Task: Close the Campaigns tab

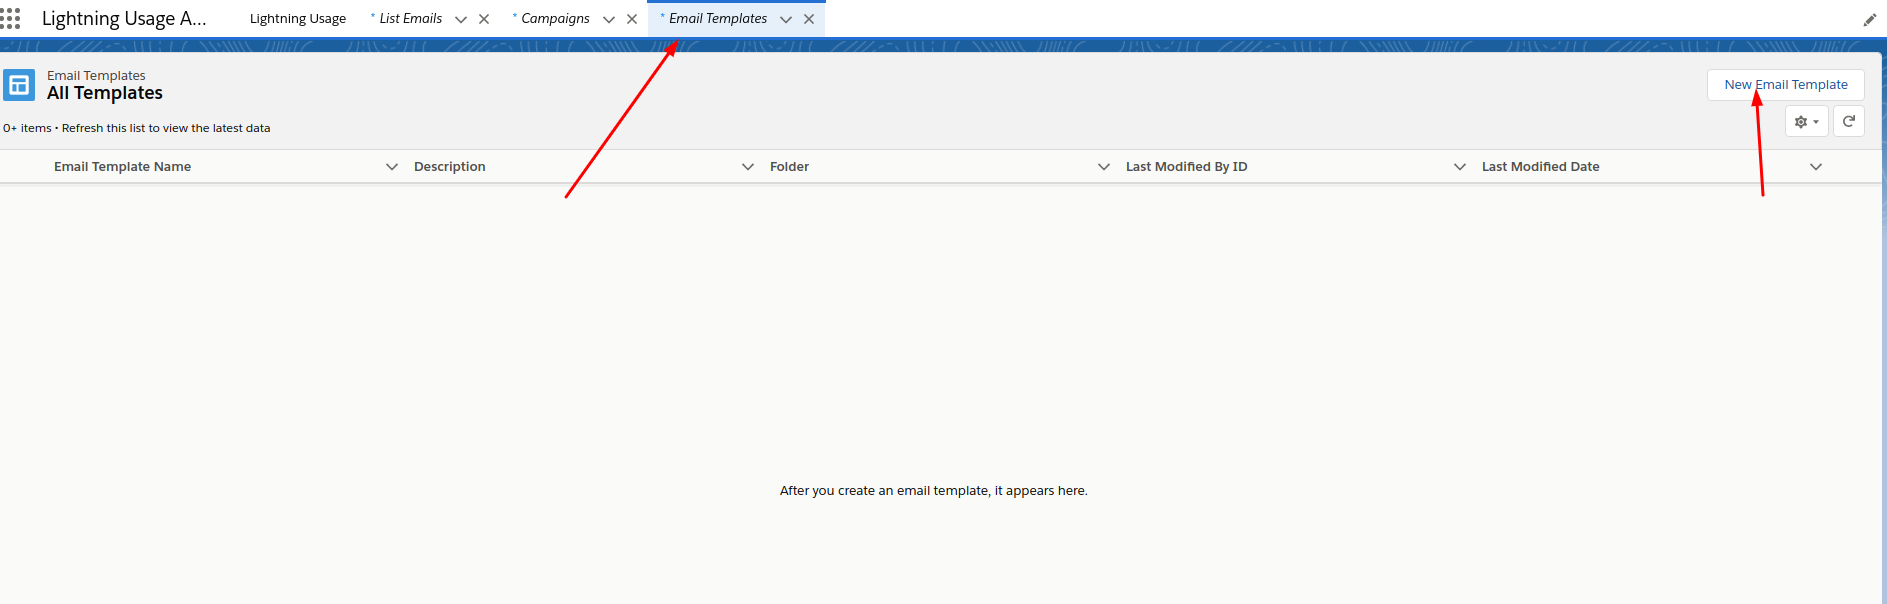Action: (x=632, y=19)
